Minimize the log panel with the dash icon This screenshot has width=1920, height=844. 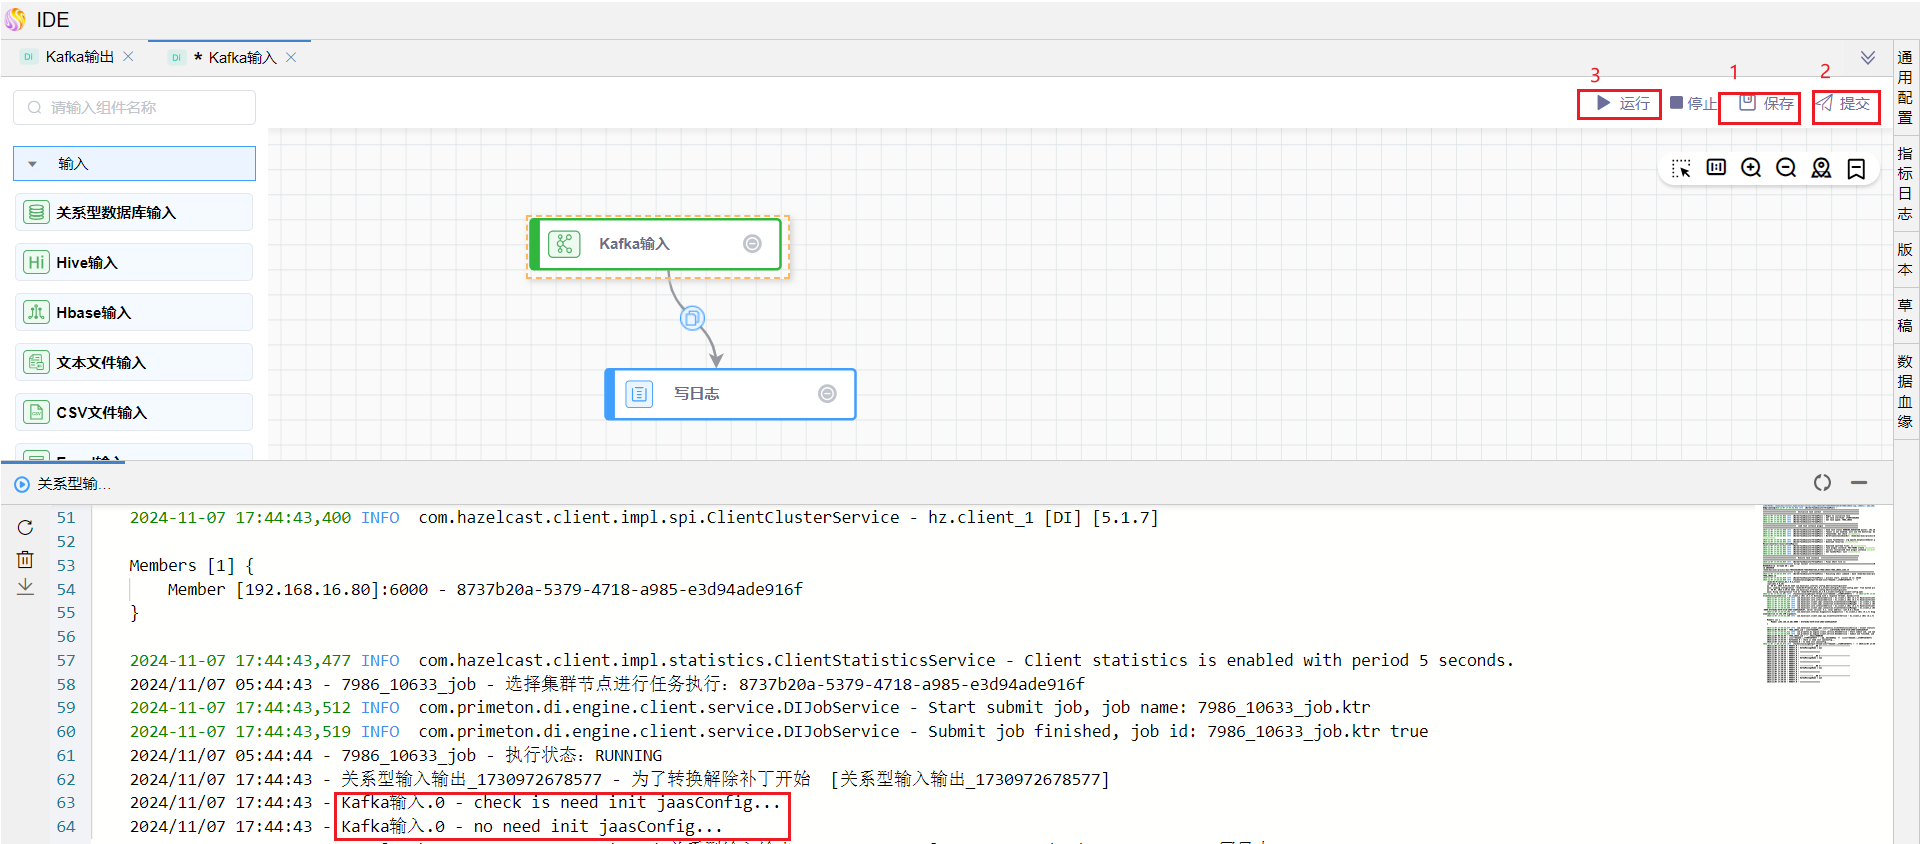coord(1859,483)
